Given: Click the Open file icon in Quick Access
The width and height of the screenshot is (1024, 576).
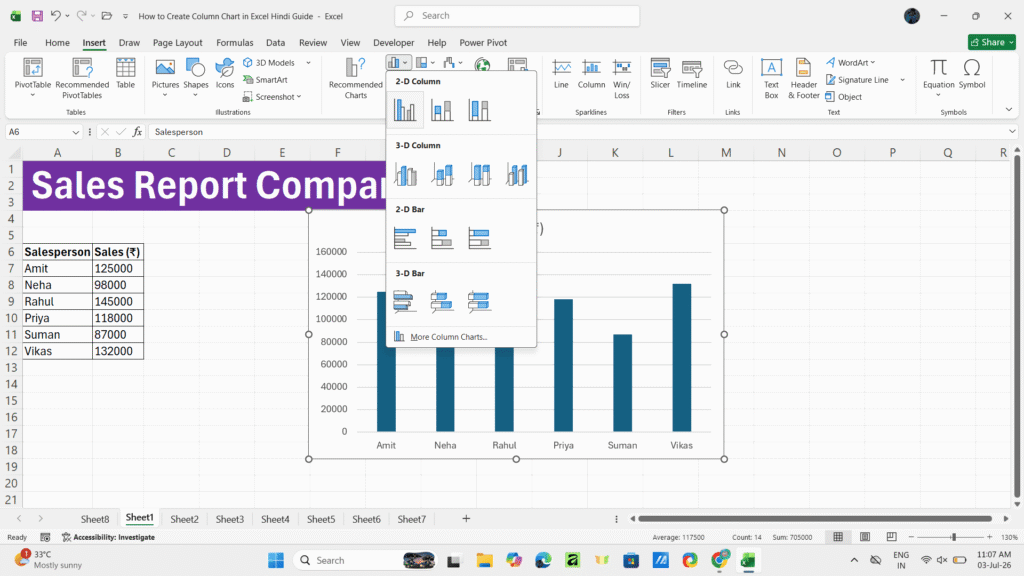Looking at the screenshot, I should [106, 16].
